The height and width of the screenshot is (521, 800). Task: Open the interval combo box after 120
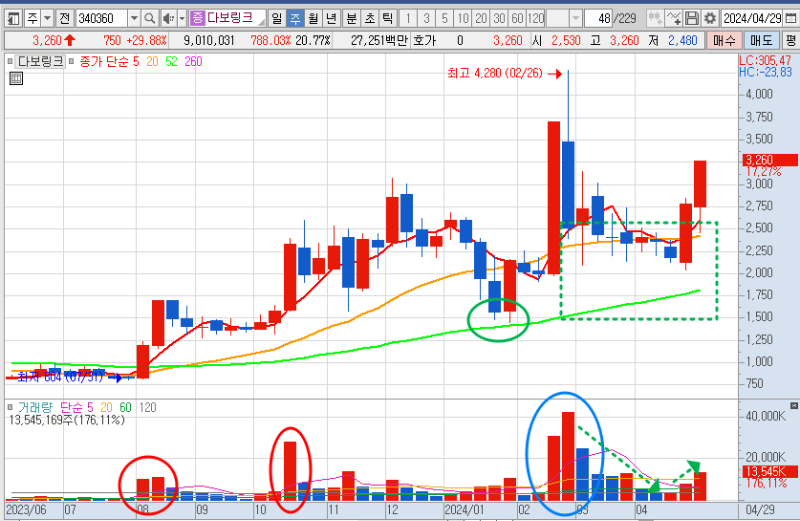pos(564,19)
